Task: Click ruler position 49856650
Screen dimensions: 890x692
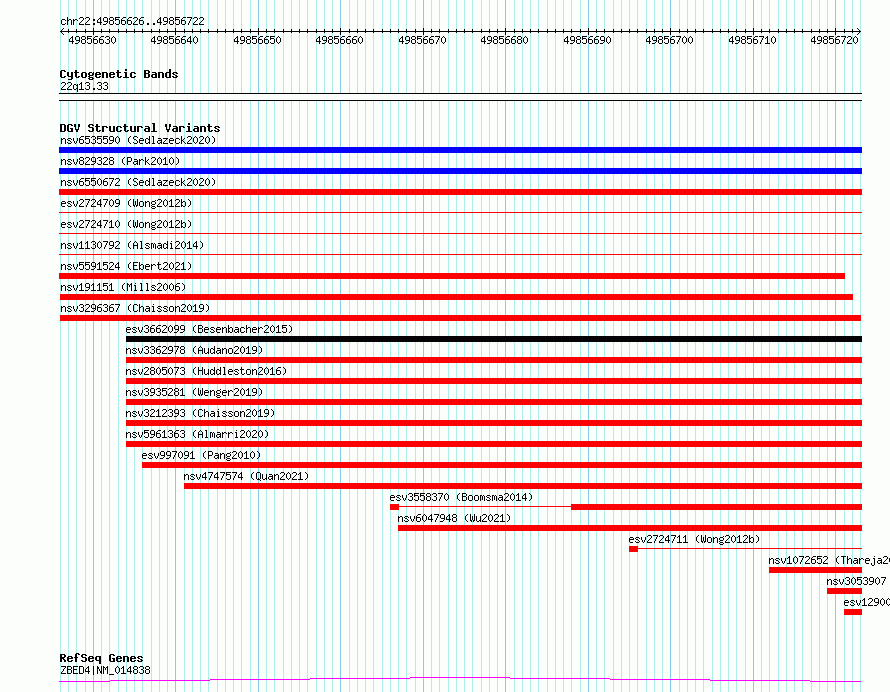Action: [257, 40]
